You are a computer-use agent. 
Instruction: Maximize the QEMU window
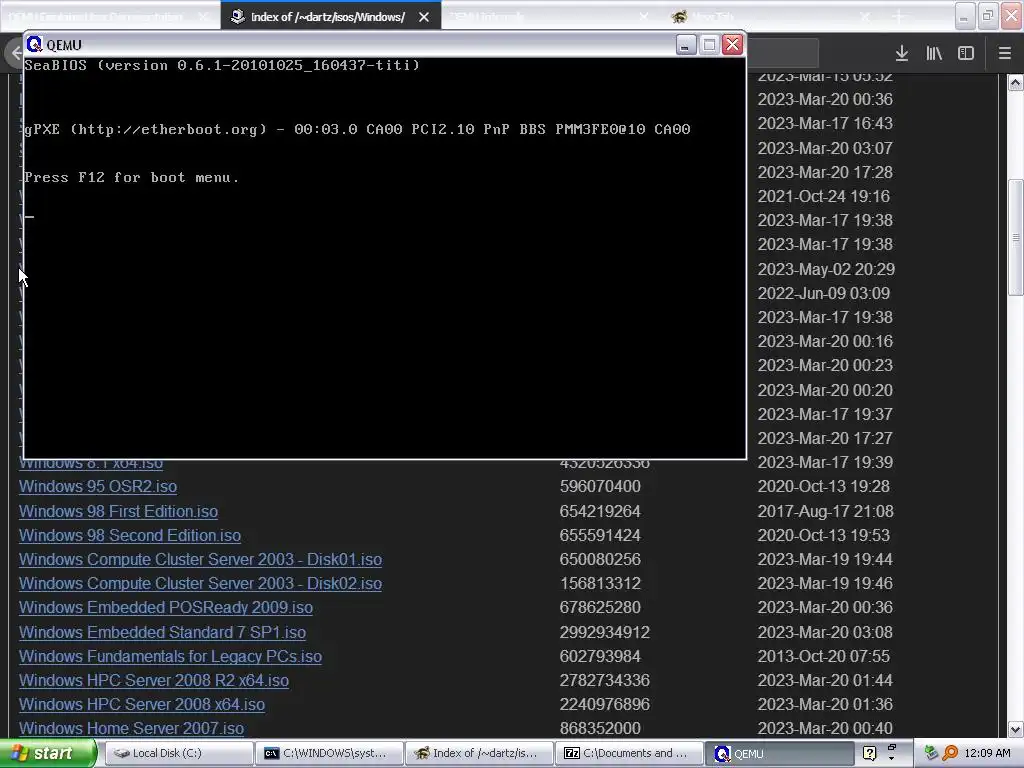point(709,44)
